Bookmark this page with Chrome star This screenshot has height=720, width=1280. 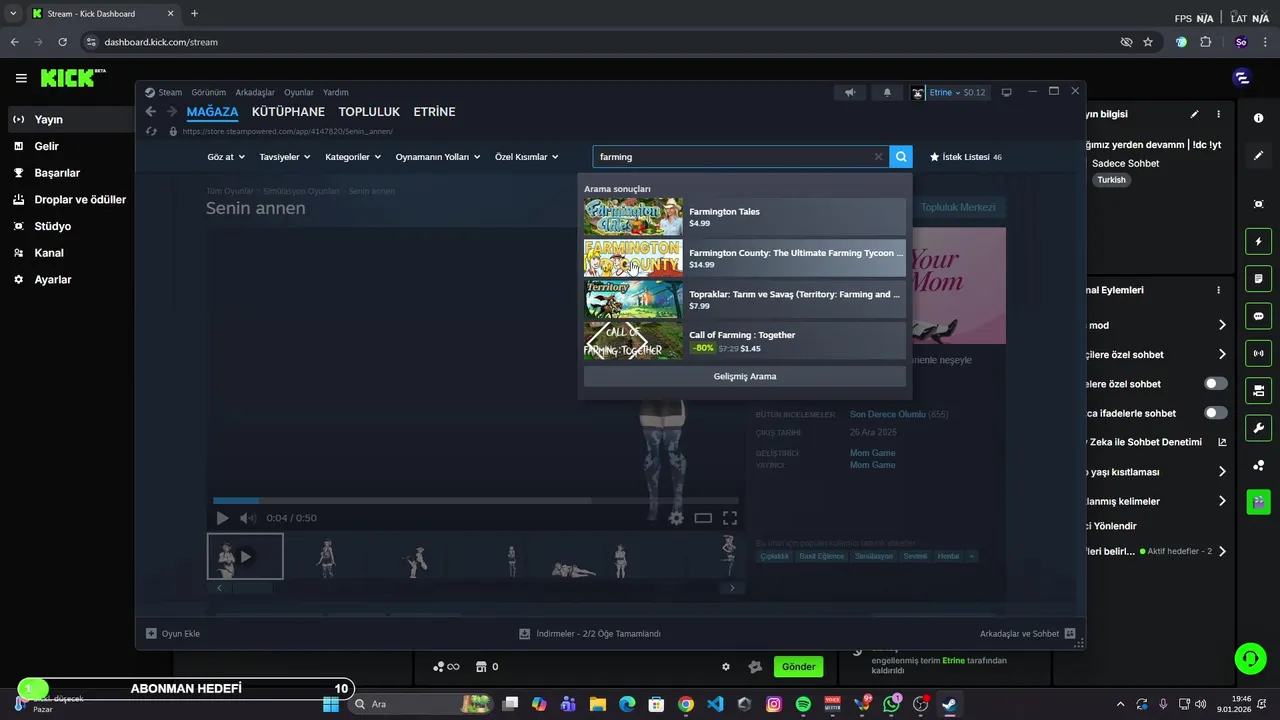1148,42
